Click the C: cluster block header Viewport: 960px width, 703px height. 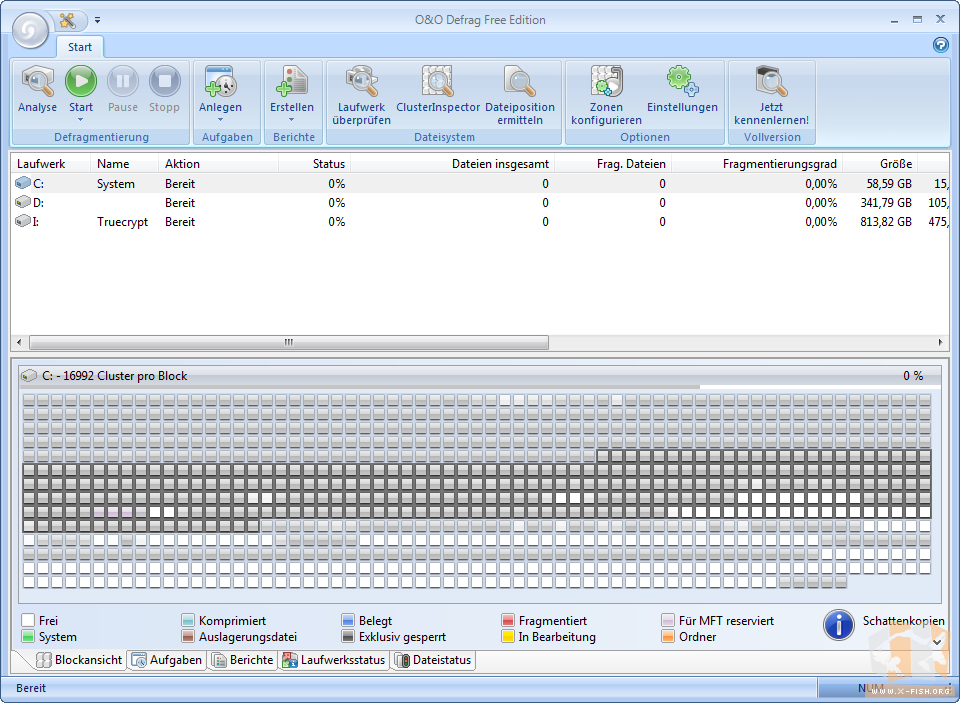pos(480,376)
